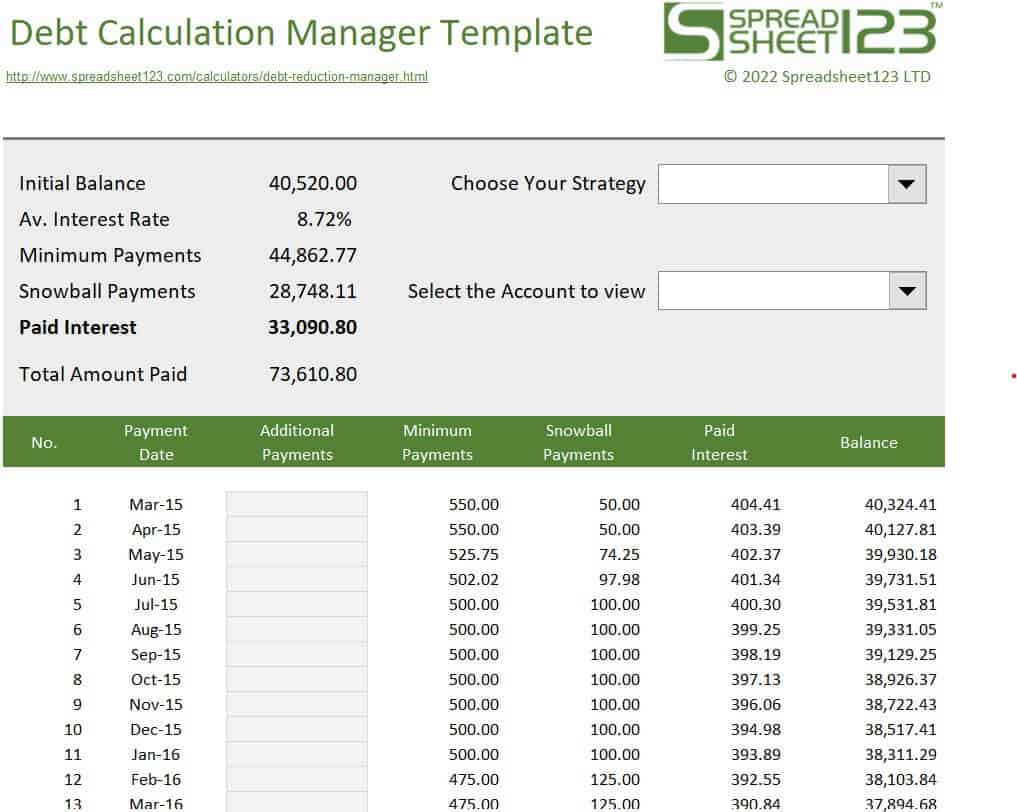Select the balance cell 40,324.41
The height and width of the screenshot is (812, 1017).
[900, 504]
